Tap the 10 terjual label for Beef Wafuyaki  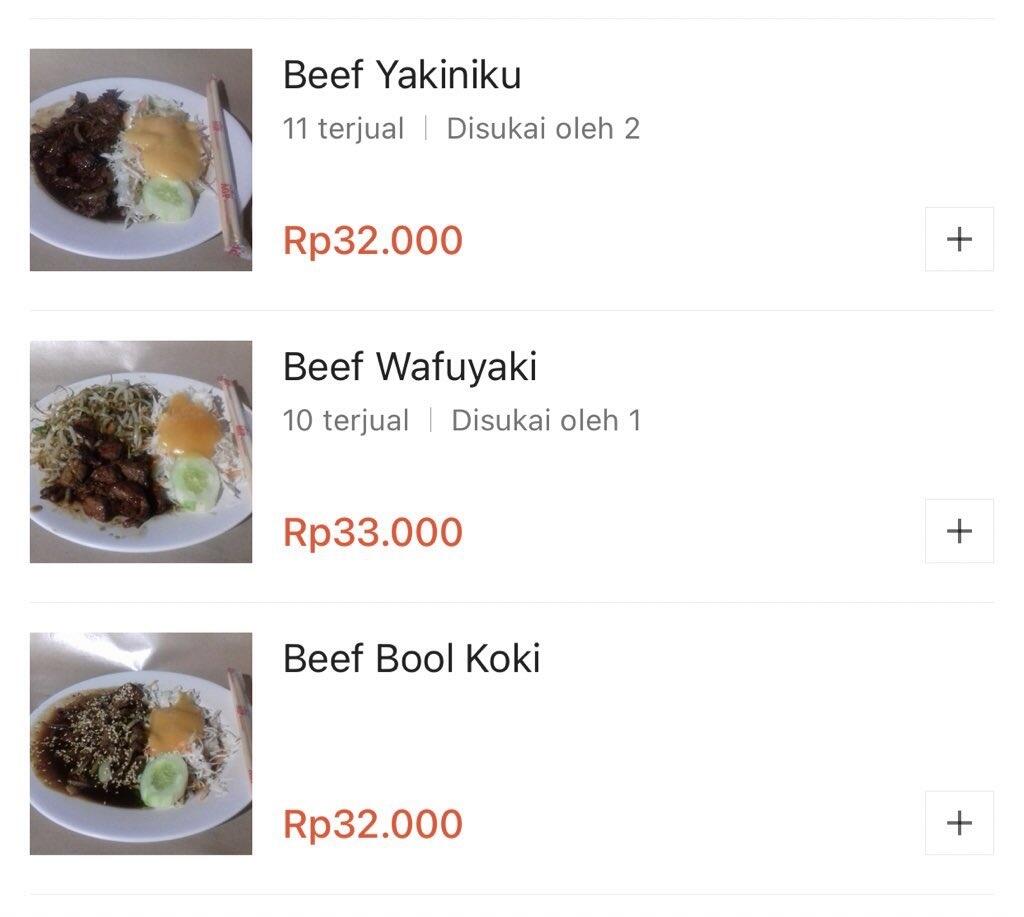(x=345, y=420)
